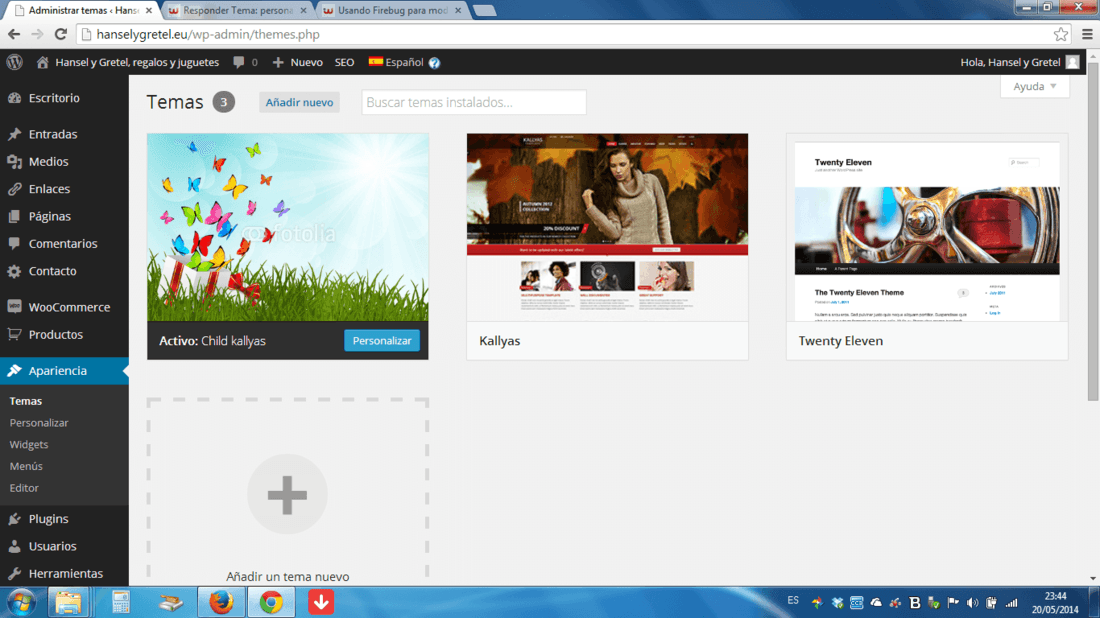The height and width of the screenshot is (618, 1100).
Task: Click the ES language indicator in the tray
Action: point(793,600)
